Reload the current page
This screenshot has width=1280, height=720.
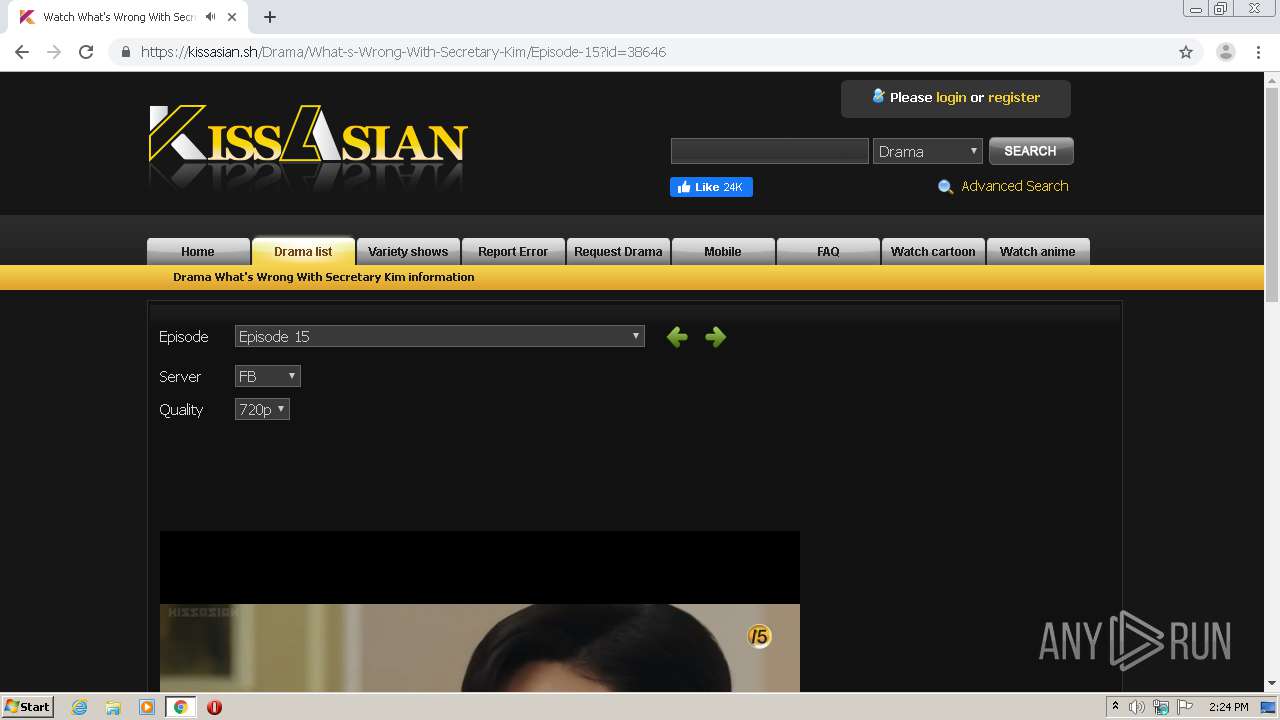(86, 52)
